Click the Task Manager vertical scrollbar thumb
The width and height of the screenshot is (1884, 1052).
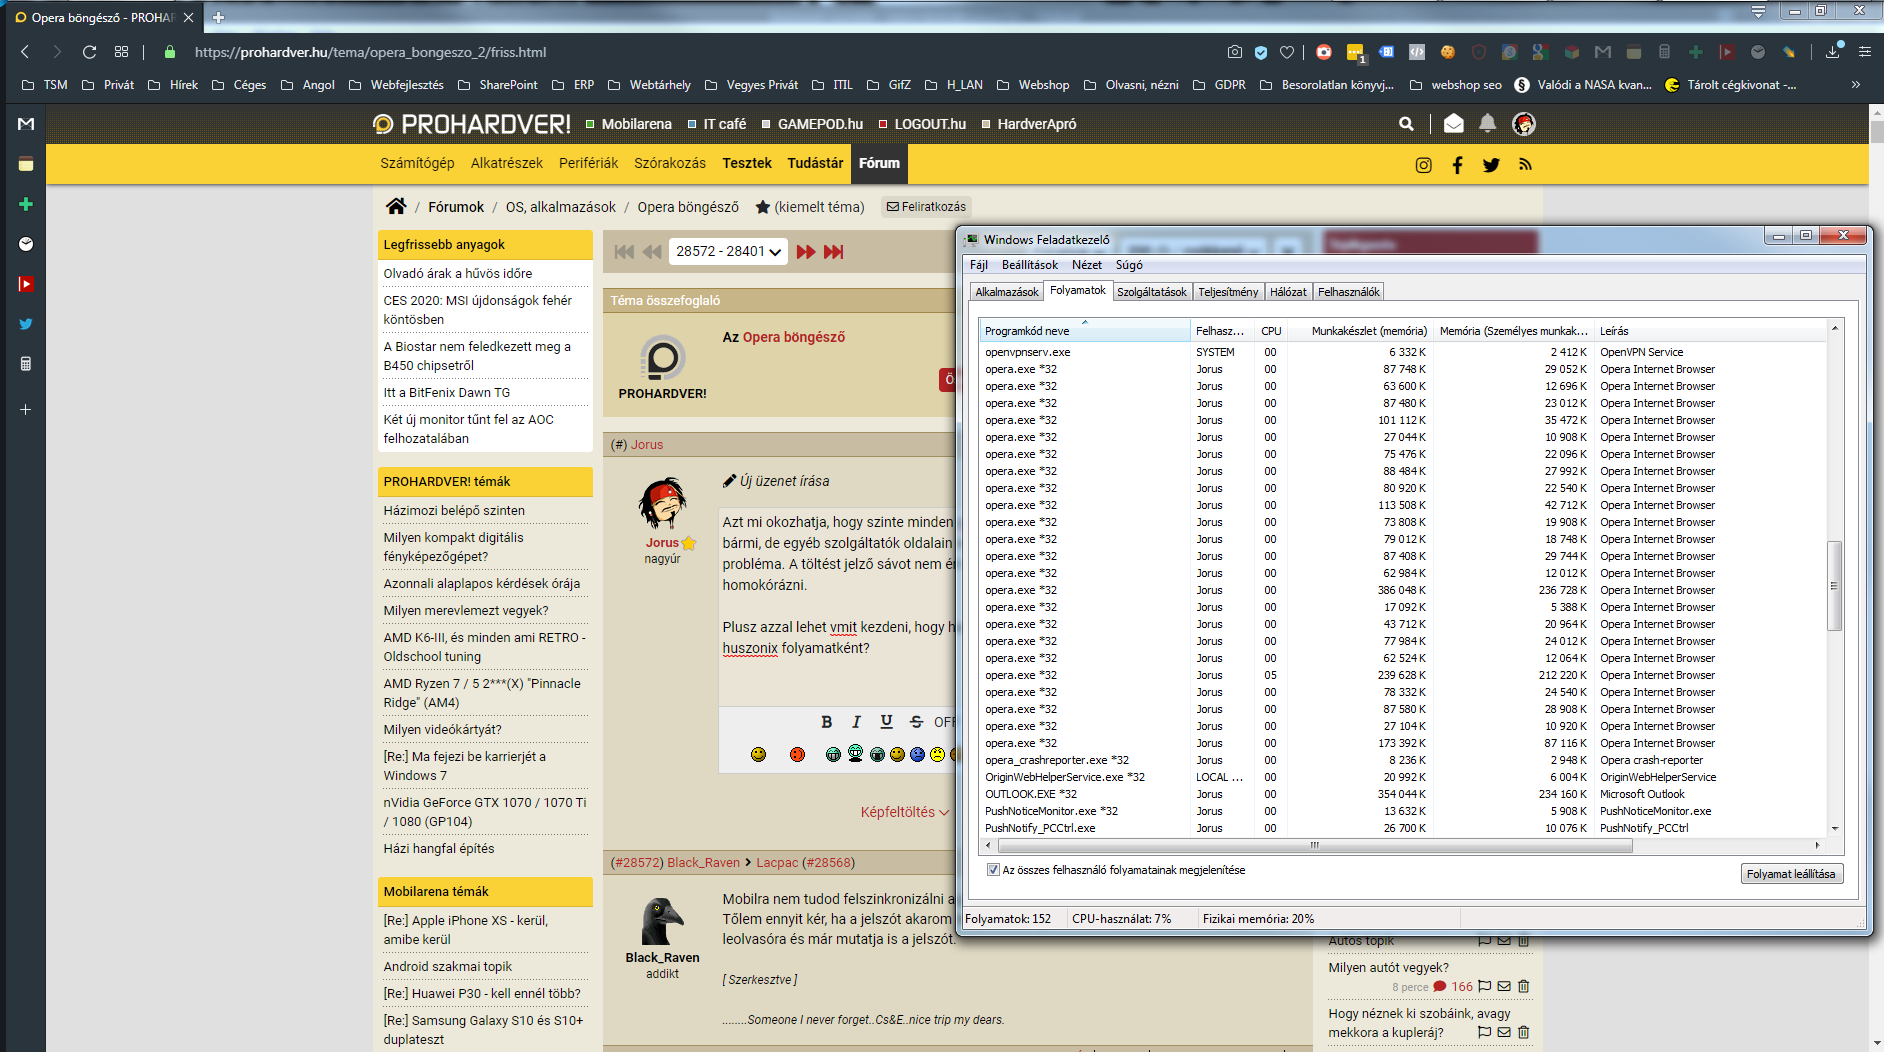point(1834,585)
